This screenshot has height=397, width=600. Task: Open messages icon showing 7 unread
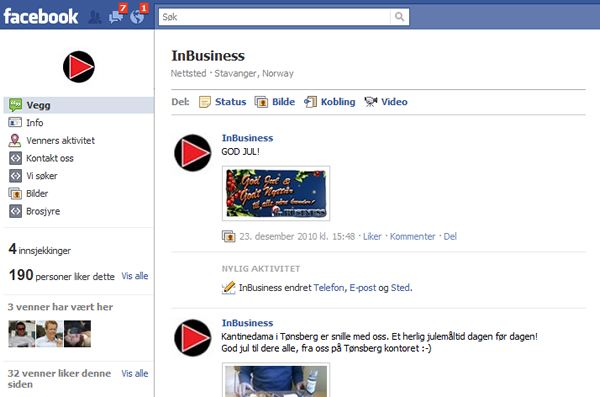coord(116,15)
